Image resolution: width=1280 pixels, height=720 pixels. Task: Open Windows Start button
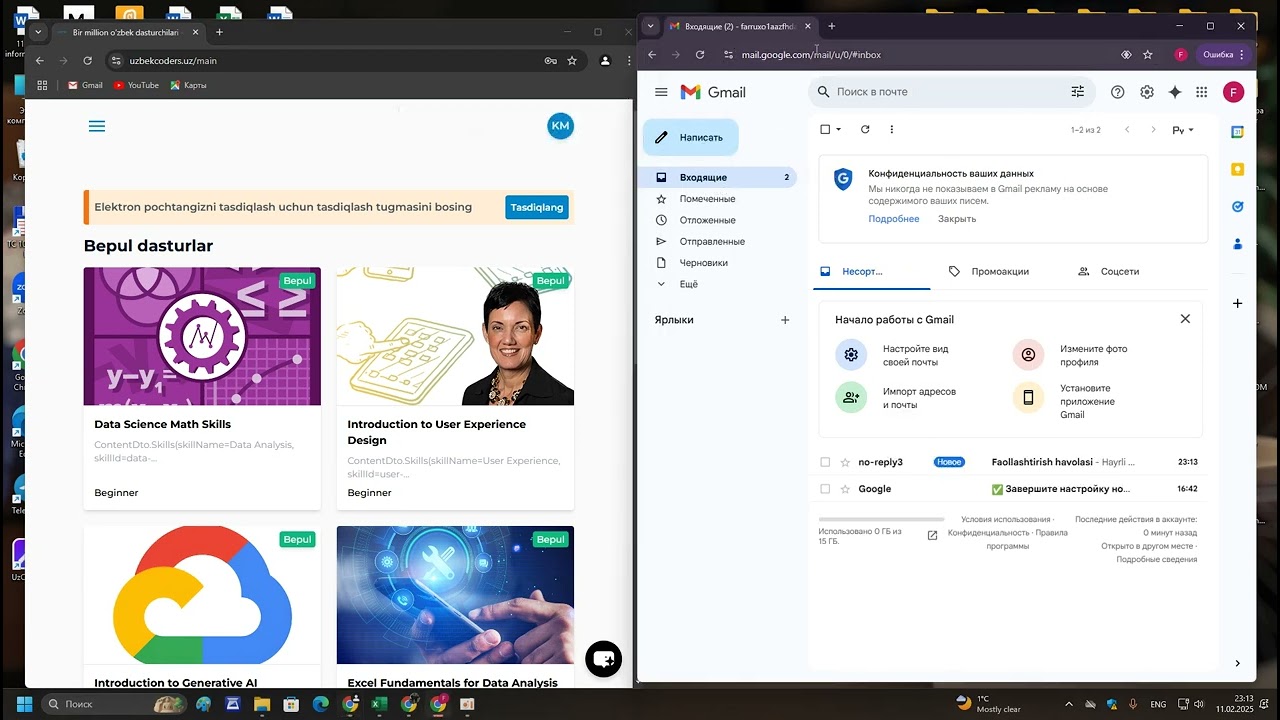click(x=24, y=704)
